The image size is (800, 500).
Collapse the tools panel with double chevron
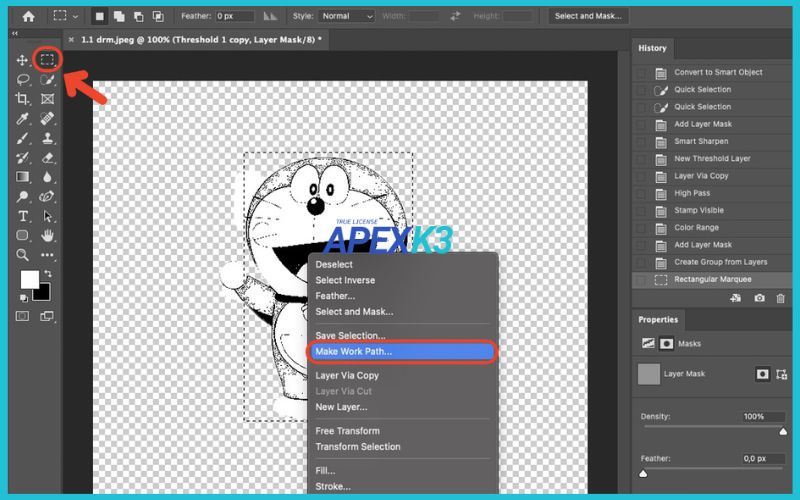click(15, 33)
